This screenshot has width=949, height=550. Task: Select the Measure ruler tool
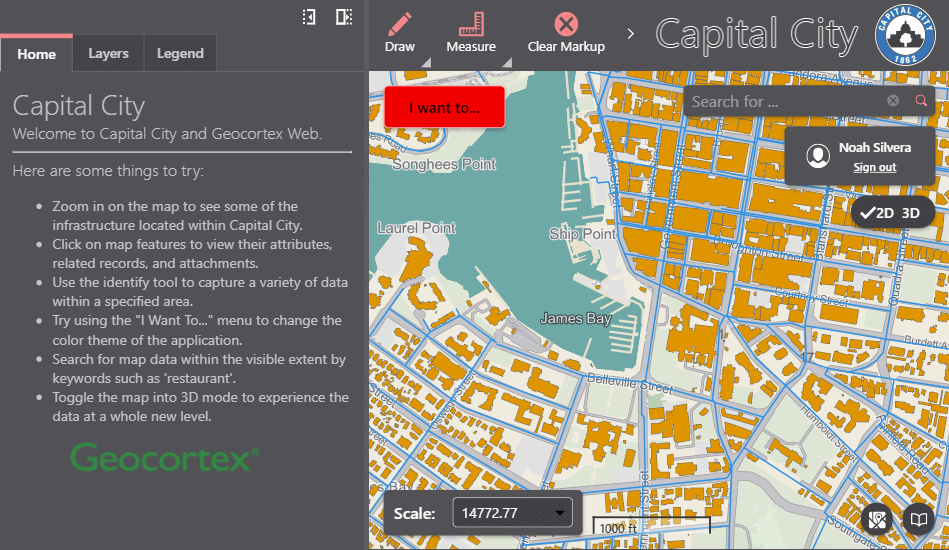[x=470, y=25]
